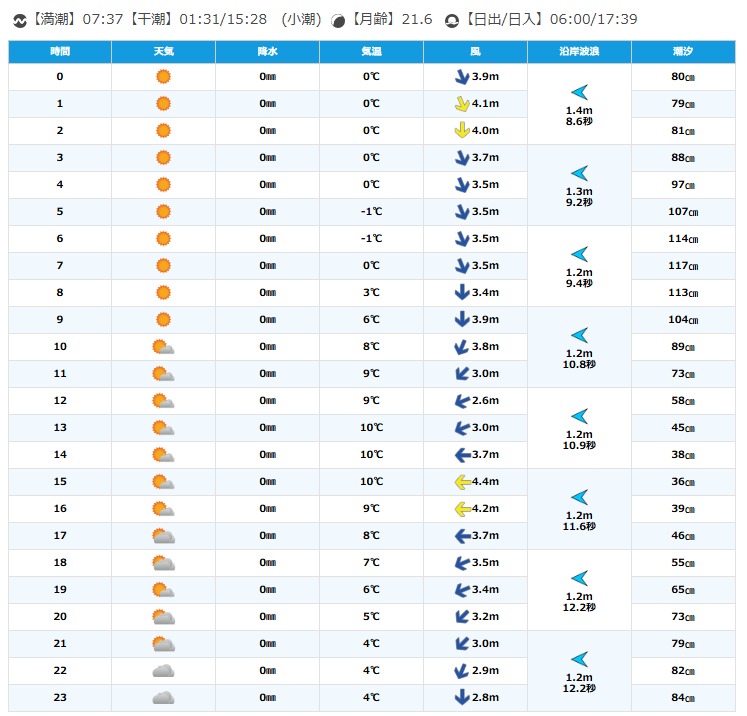Click the yellow wind arrow at 4.4m
The image size is (747, 716).
pos(462,482)
